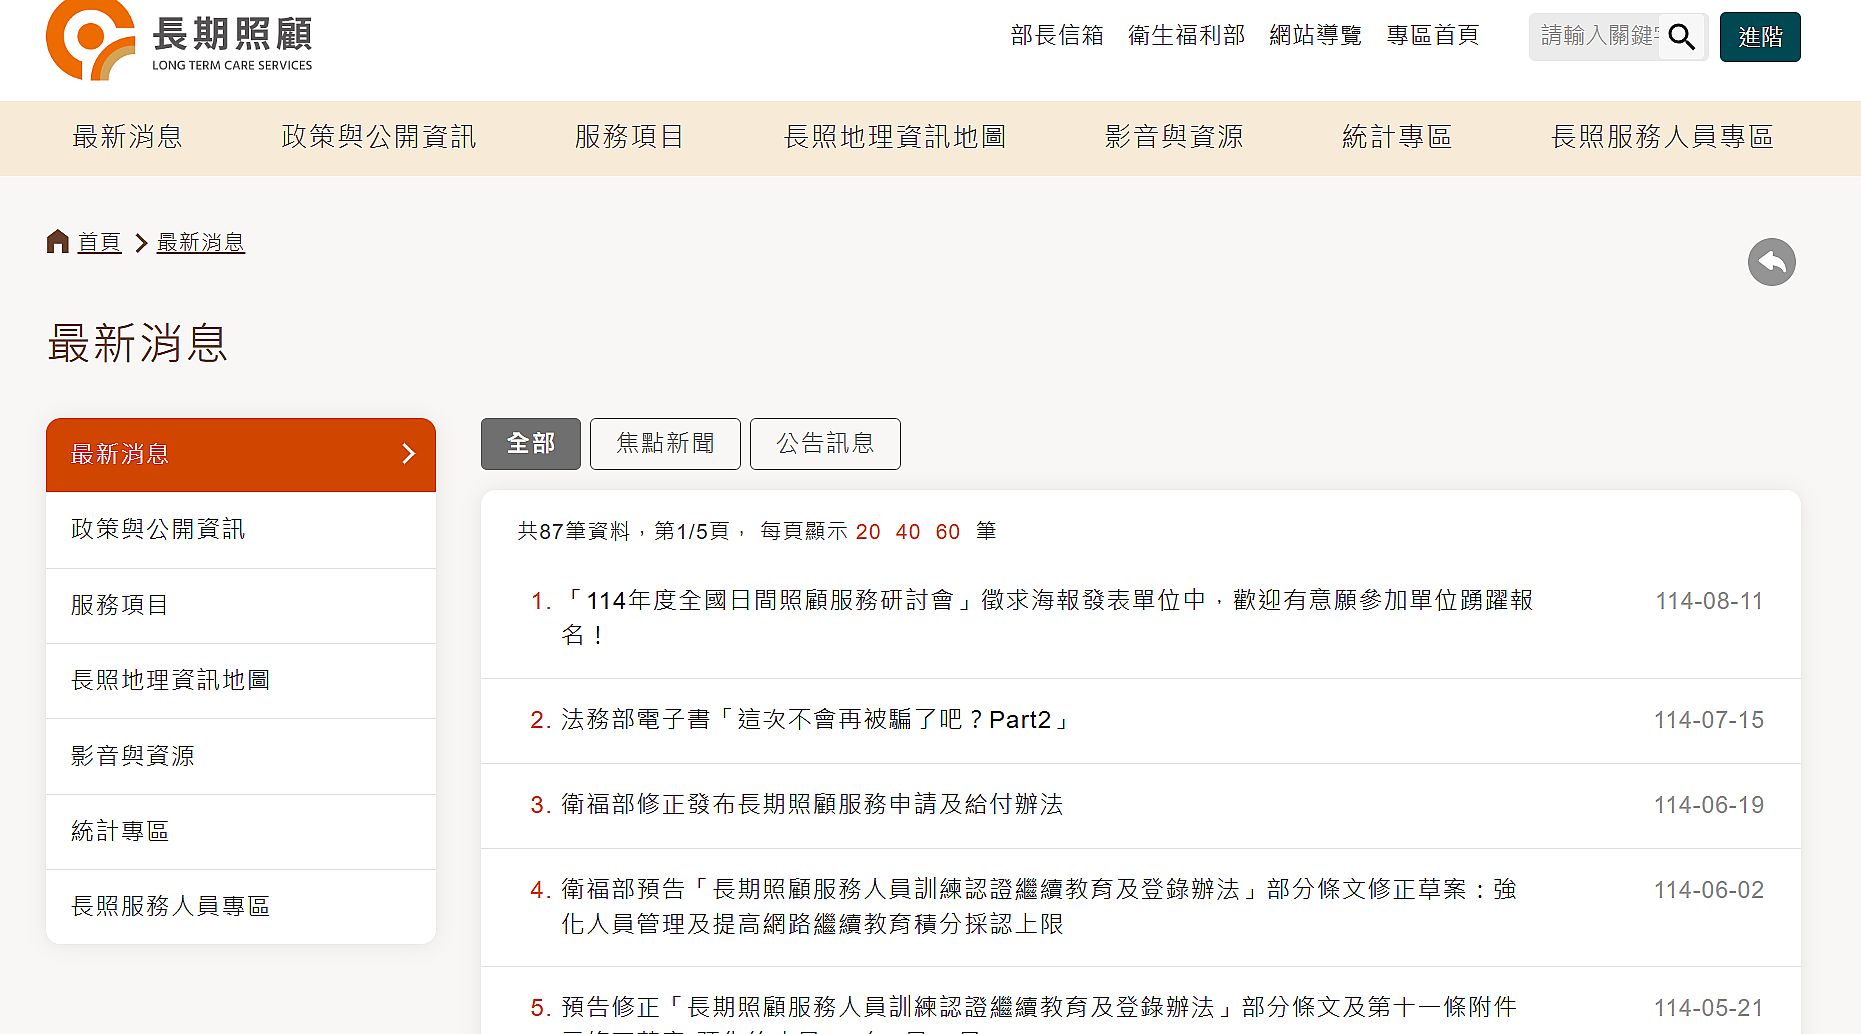Screen dimensions: 1861x1034
Task: Show 40 items per page
Action: coord(907,532)
